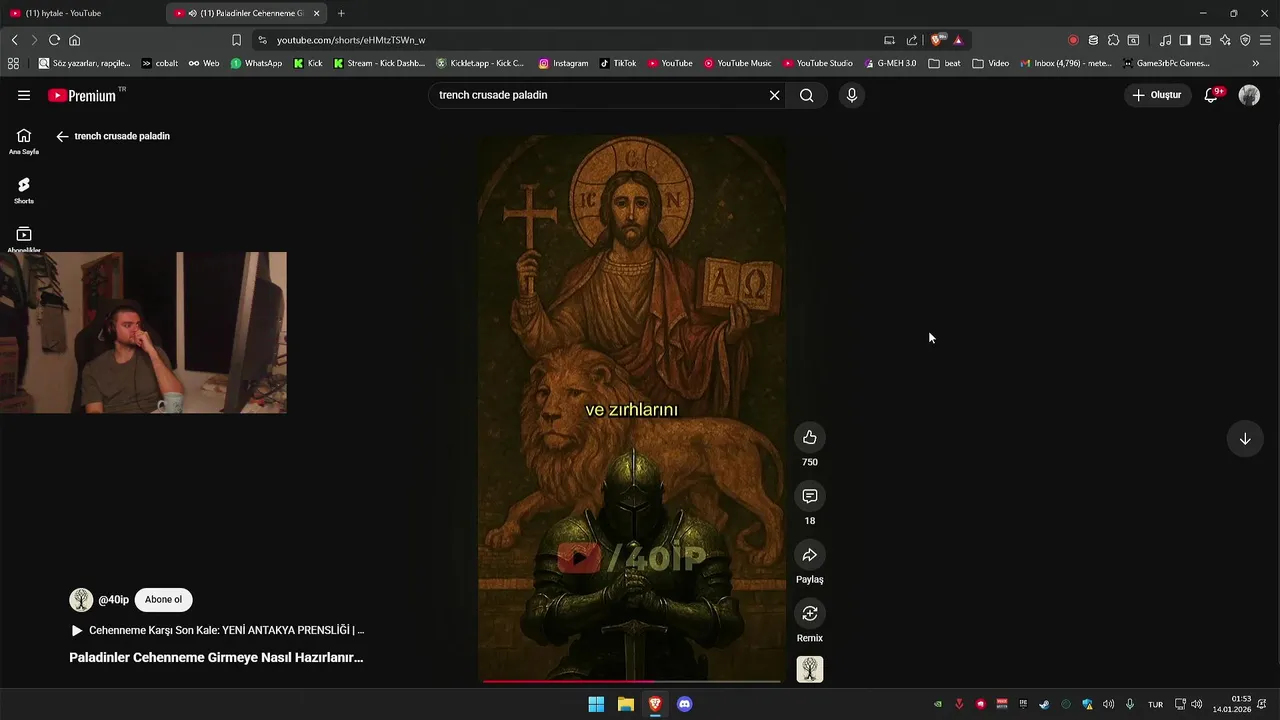Click the Paylaş share arrow icon
1280x720 pixels.
pyautogui.click(x=810, y=555)
